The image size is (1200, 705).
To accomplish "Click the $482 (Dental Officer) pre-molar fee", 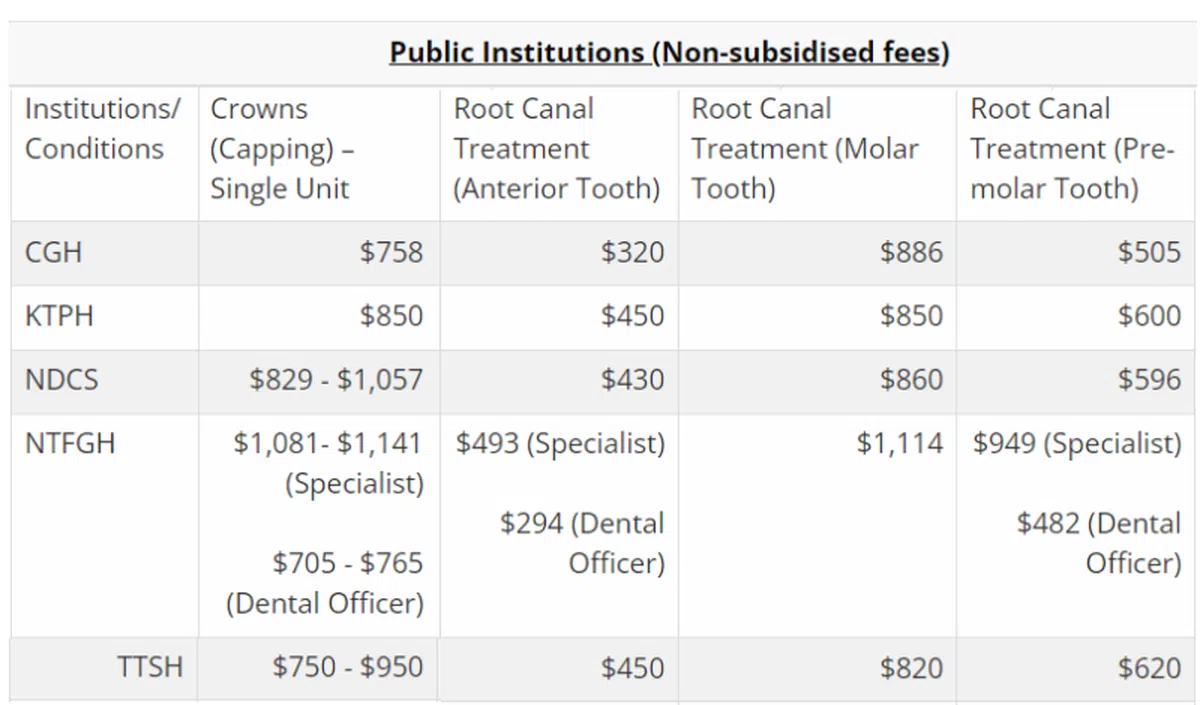I will pos(1098,543).
